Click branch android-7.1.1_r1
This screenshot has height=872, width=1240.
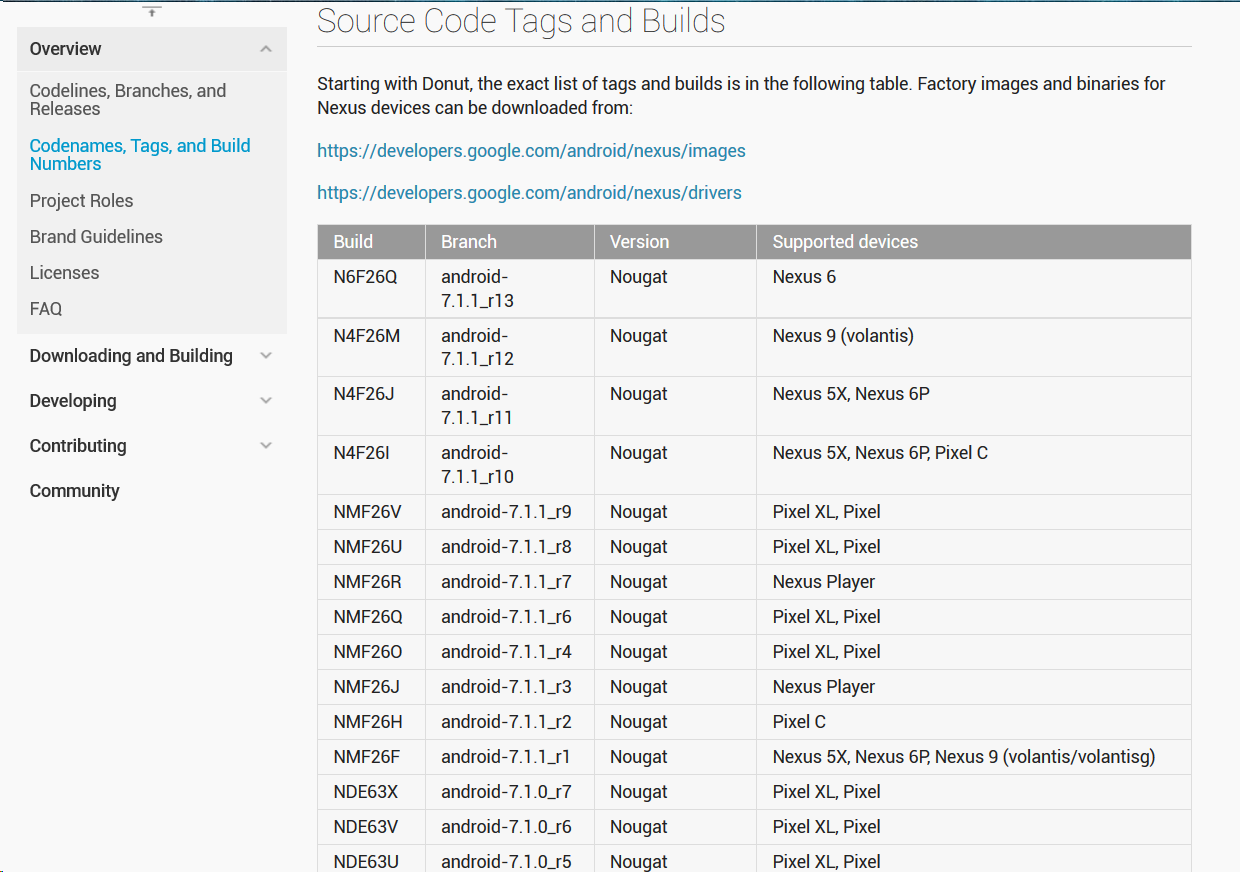pyautogui.click(x=506, y=757)
